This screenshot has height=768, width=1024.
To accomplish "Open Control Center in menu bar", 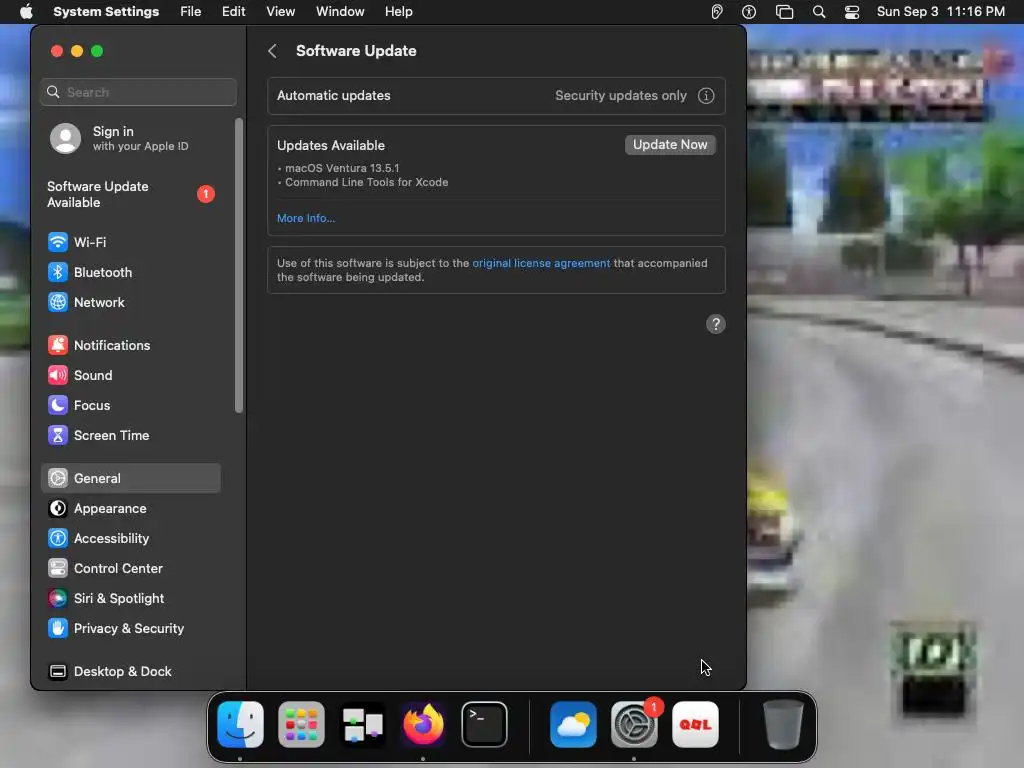I will (x=852, y=12).
